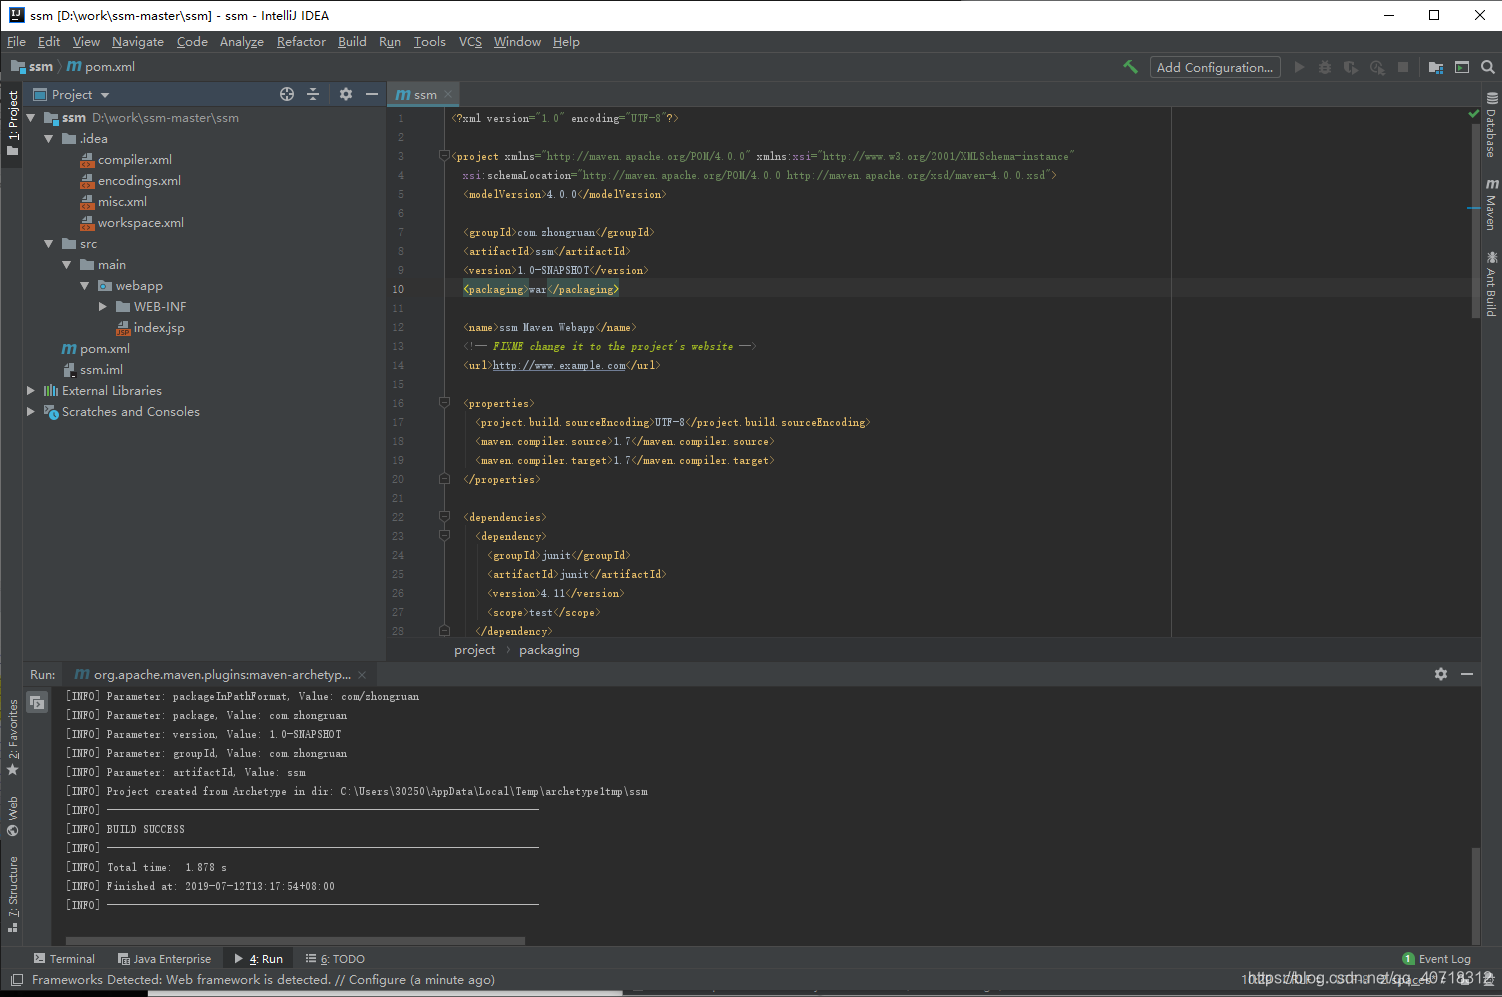Screen dimensions: 1502x997
Task: Close the maven-archetype Run tab
Action: [x=362, y=675]
